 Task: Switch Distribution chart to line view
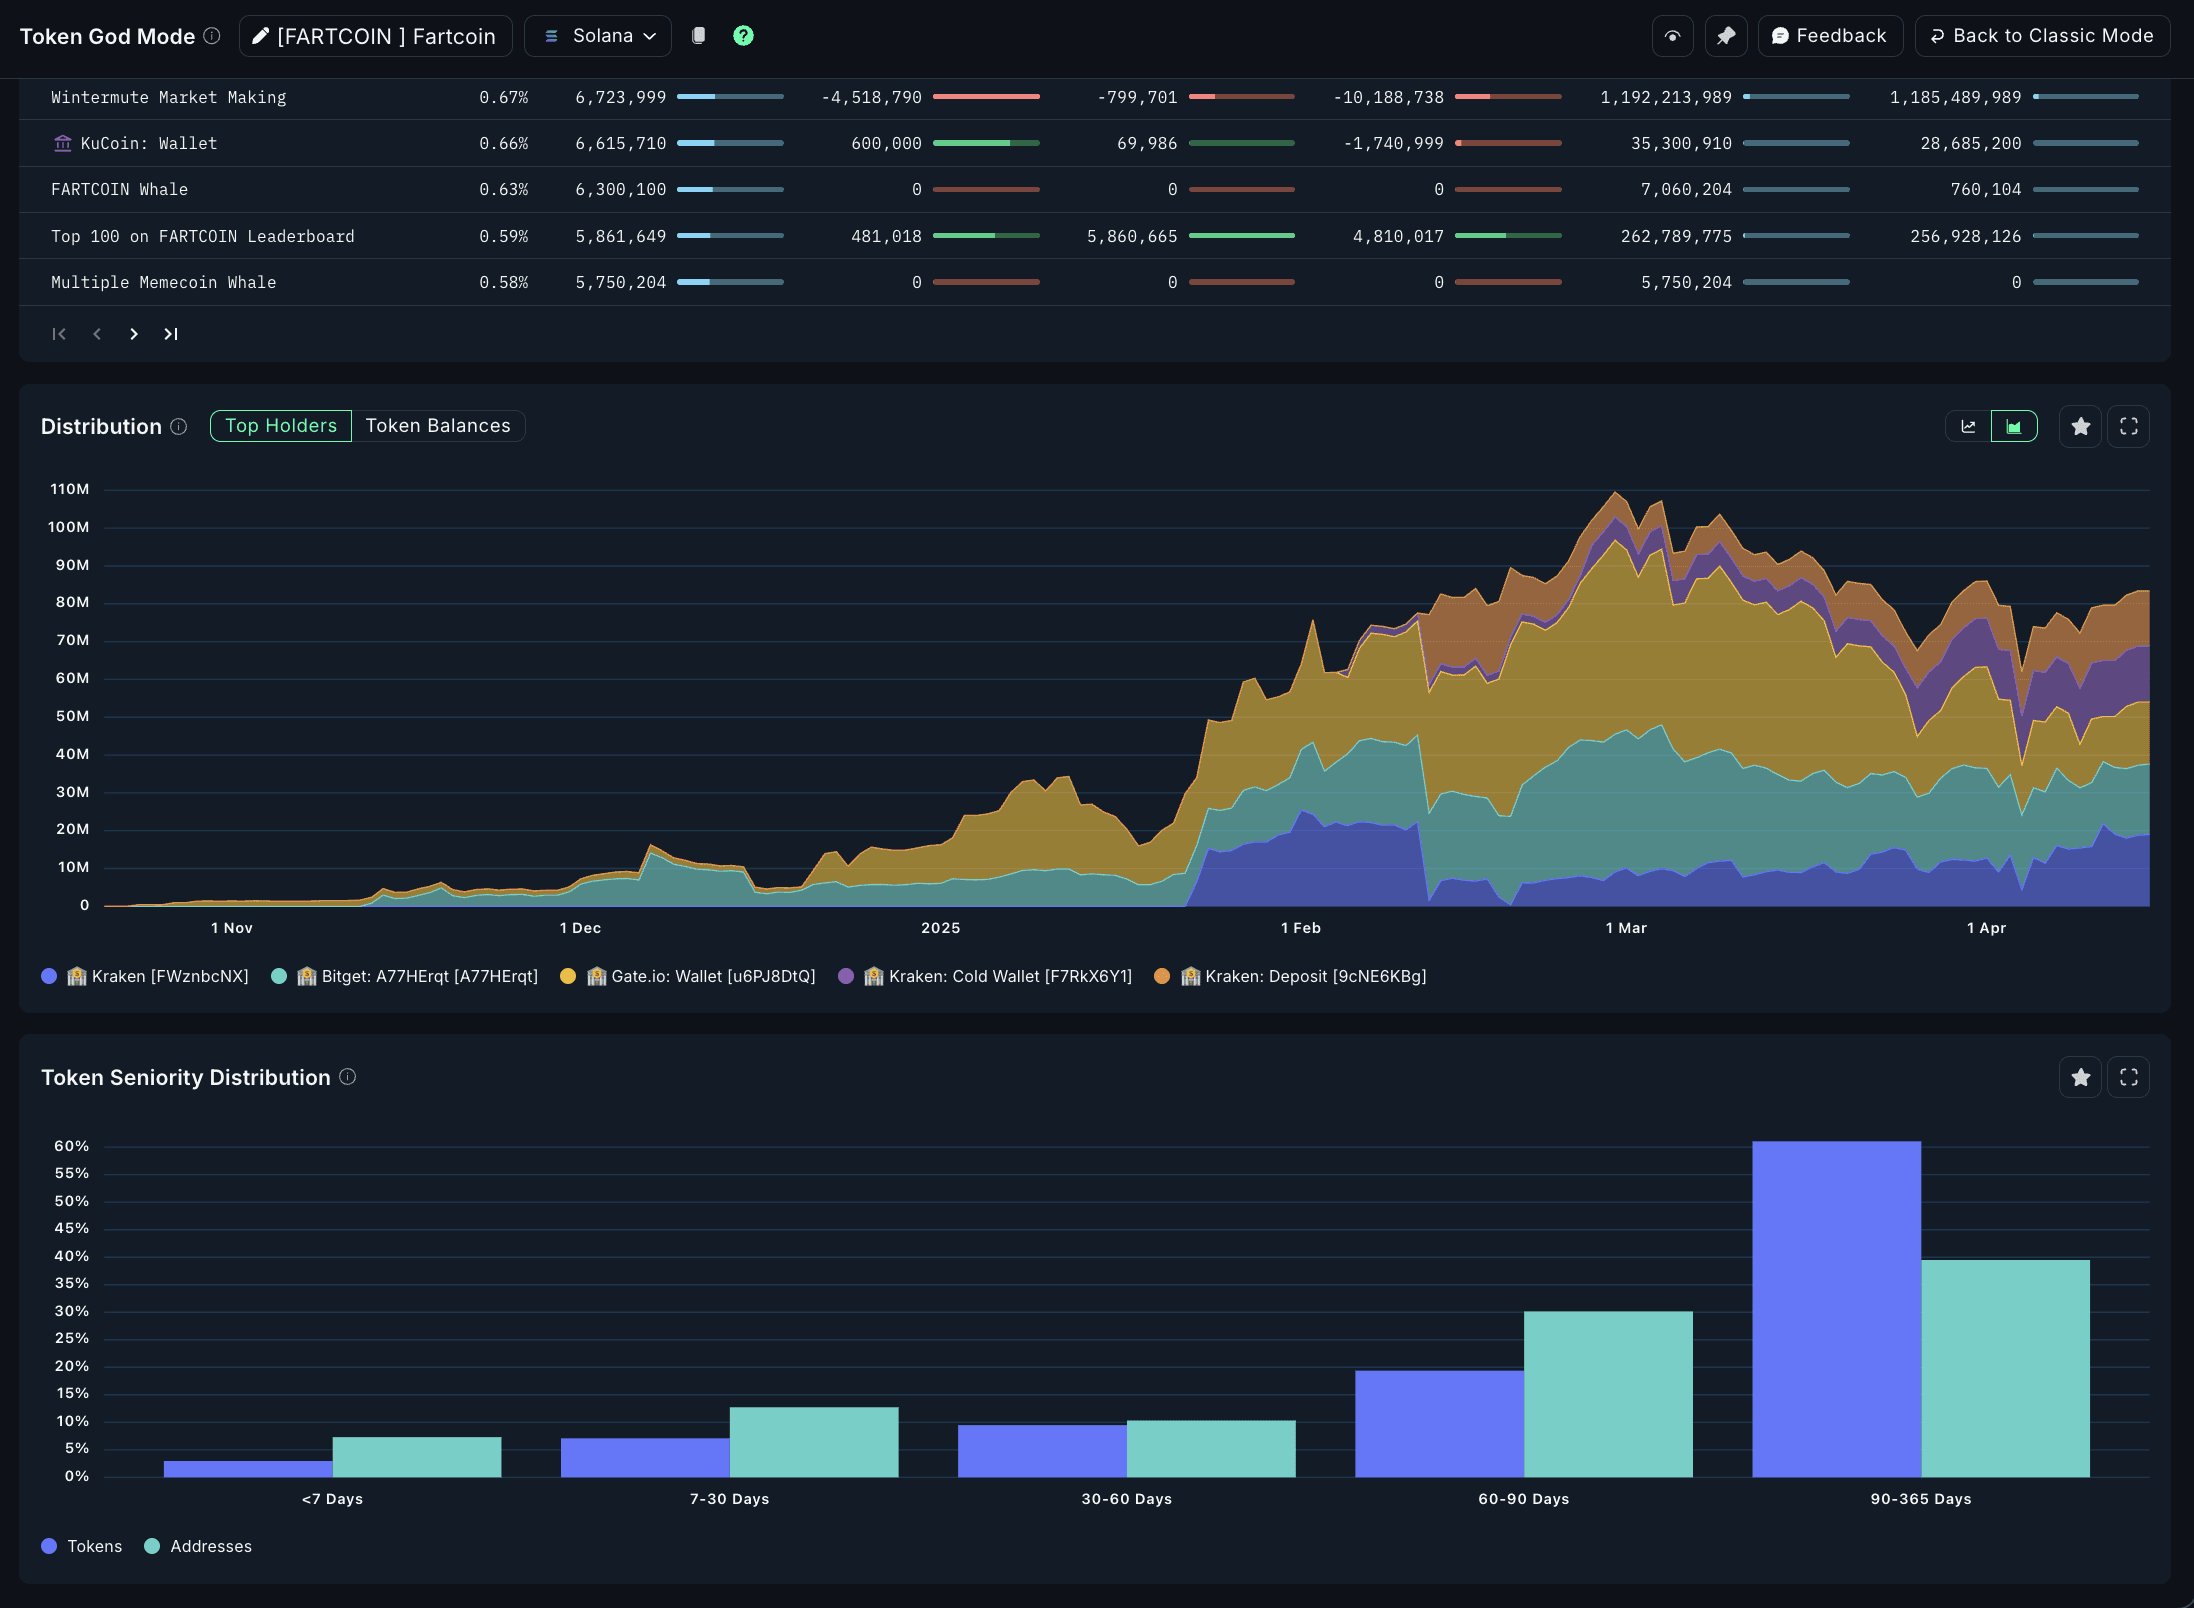click(1968, 427)
